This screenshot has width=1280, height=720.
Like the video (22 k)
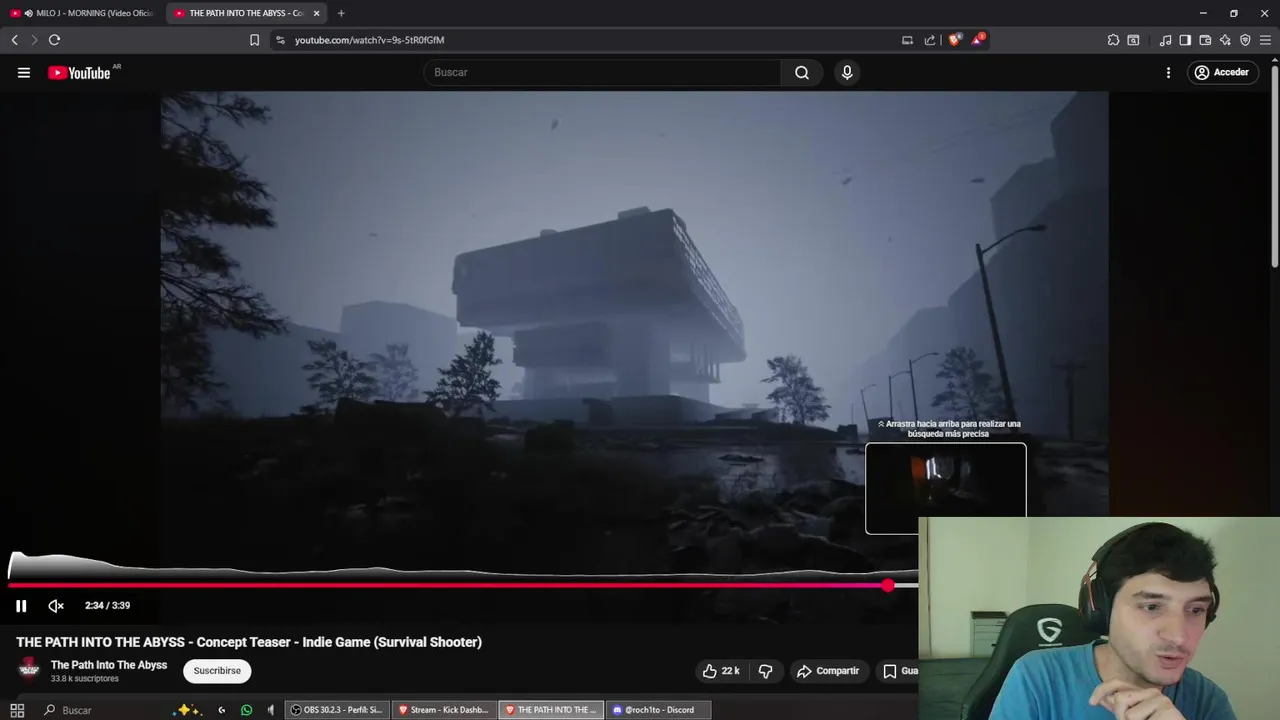(720, 671)
